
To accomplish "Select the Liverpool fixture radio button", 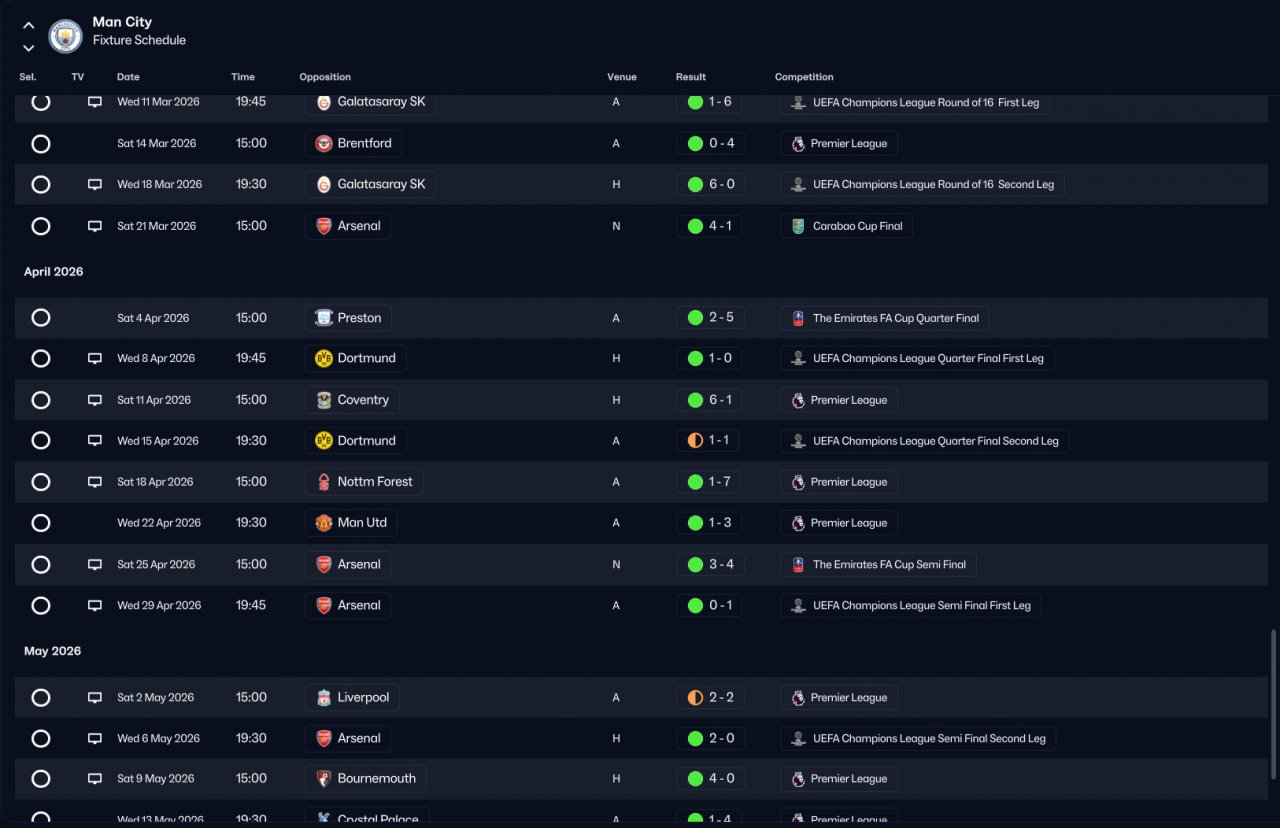I will tap(41, 697).
